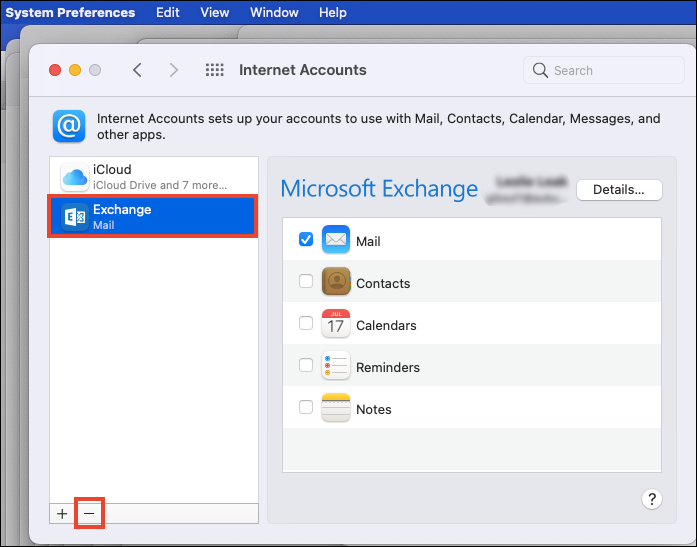Click the Contacts app icon
Image resolution: width=697 pixels, height=547 pixels.
coord(336,282)
